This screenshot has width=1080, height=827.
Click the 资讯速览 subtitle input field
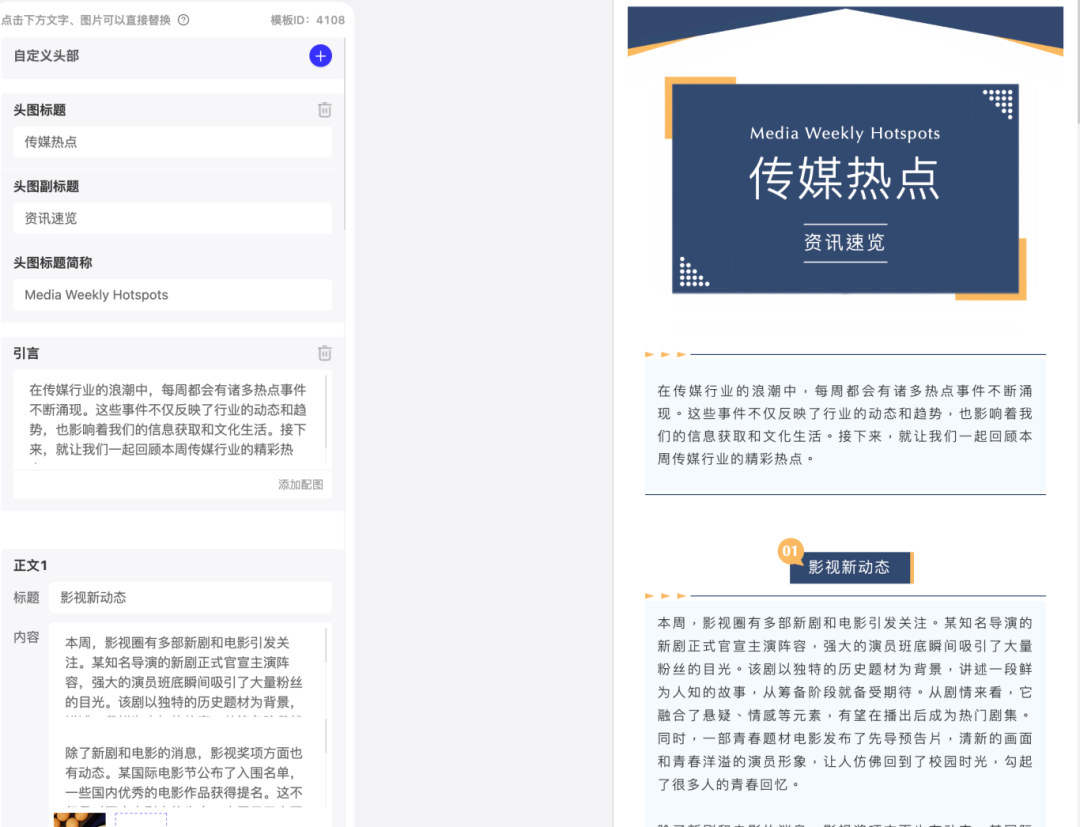pyautogui.click(x=171, y=218)
